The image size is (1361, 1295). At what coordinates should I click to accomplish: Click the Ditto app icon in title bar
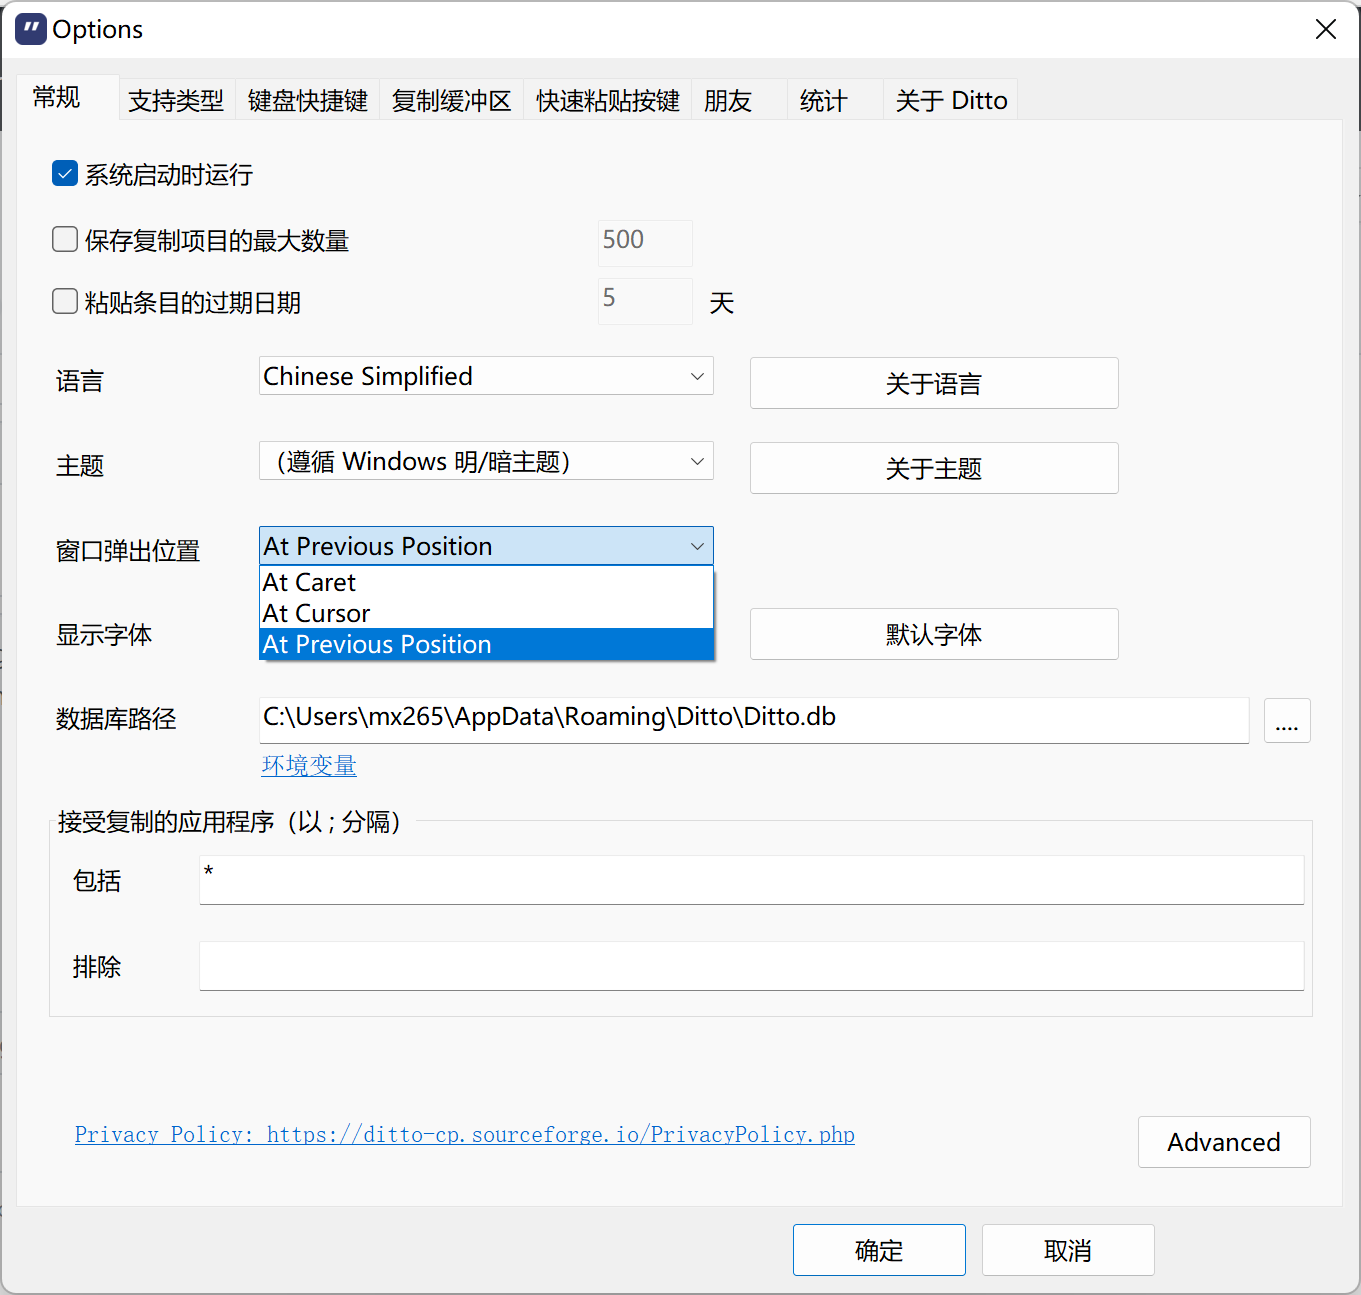click(x=30, y=29)
